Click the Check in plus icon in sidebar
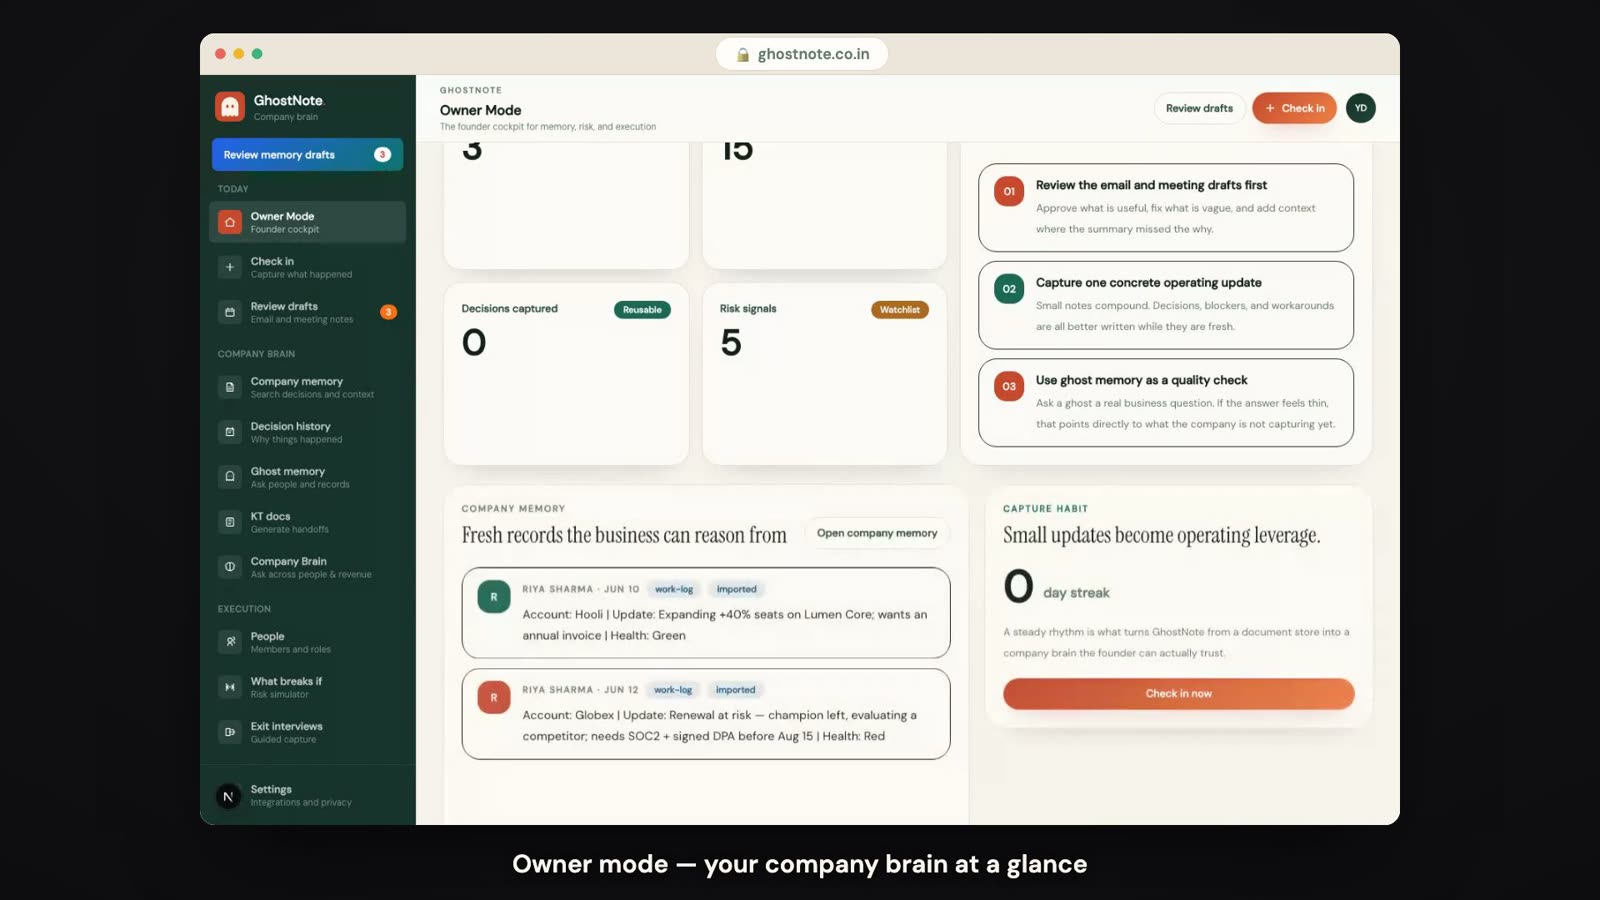Viewport: 1600px width, 900px height. [x=230, y=267]
